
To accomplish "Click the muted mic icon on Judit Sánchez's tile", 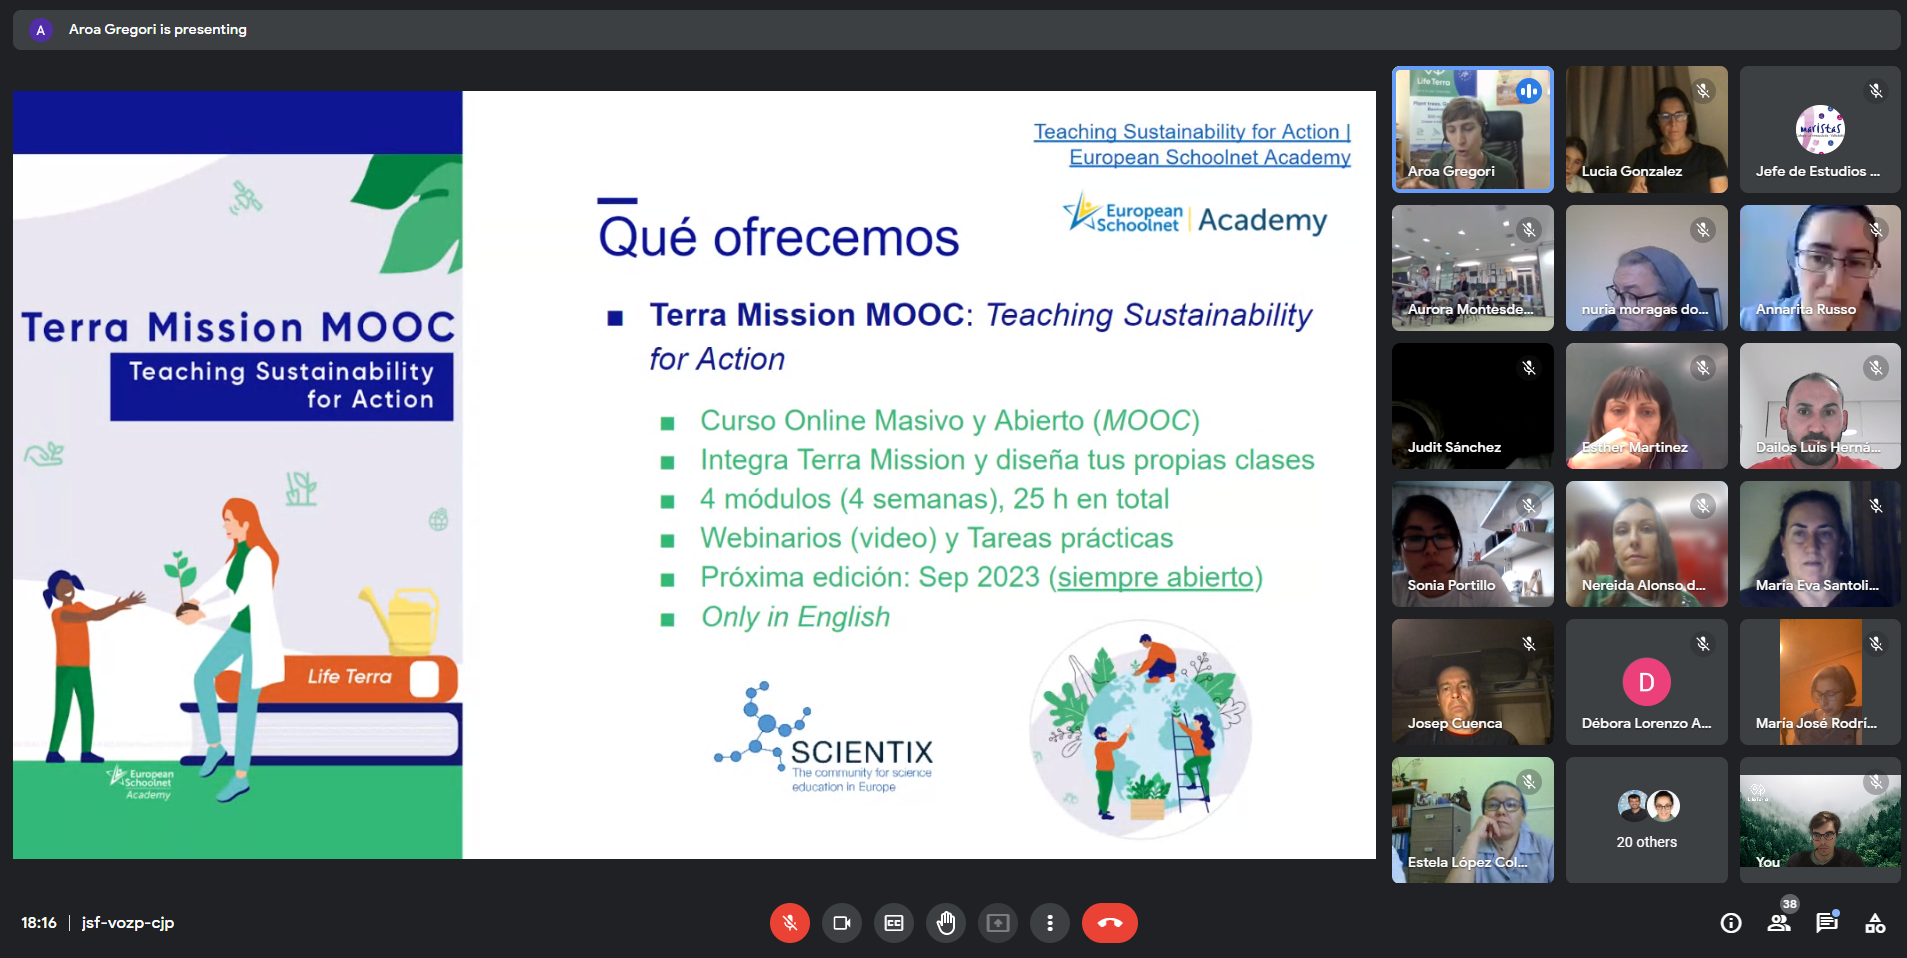I will point(1528,368).
